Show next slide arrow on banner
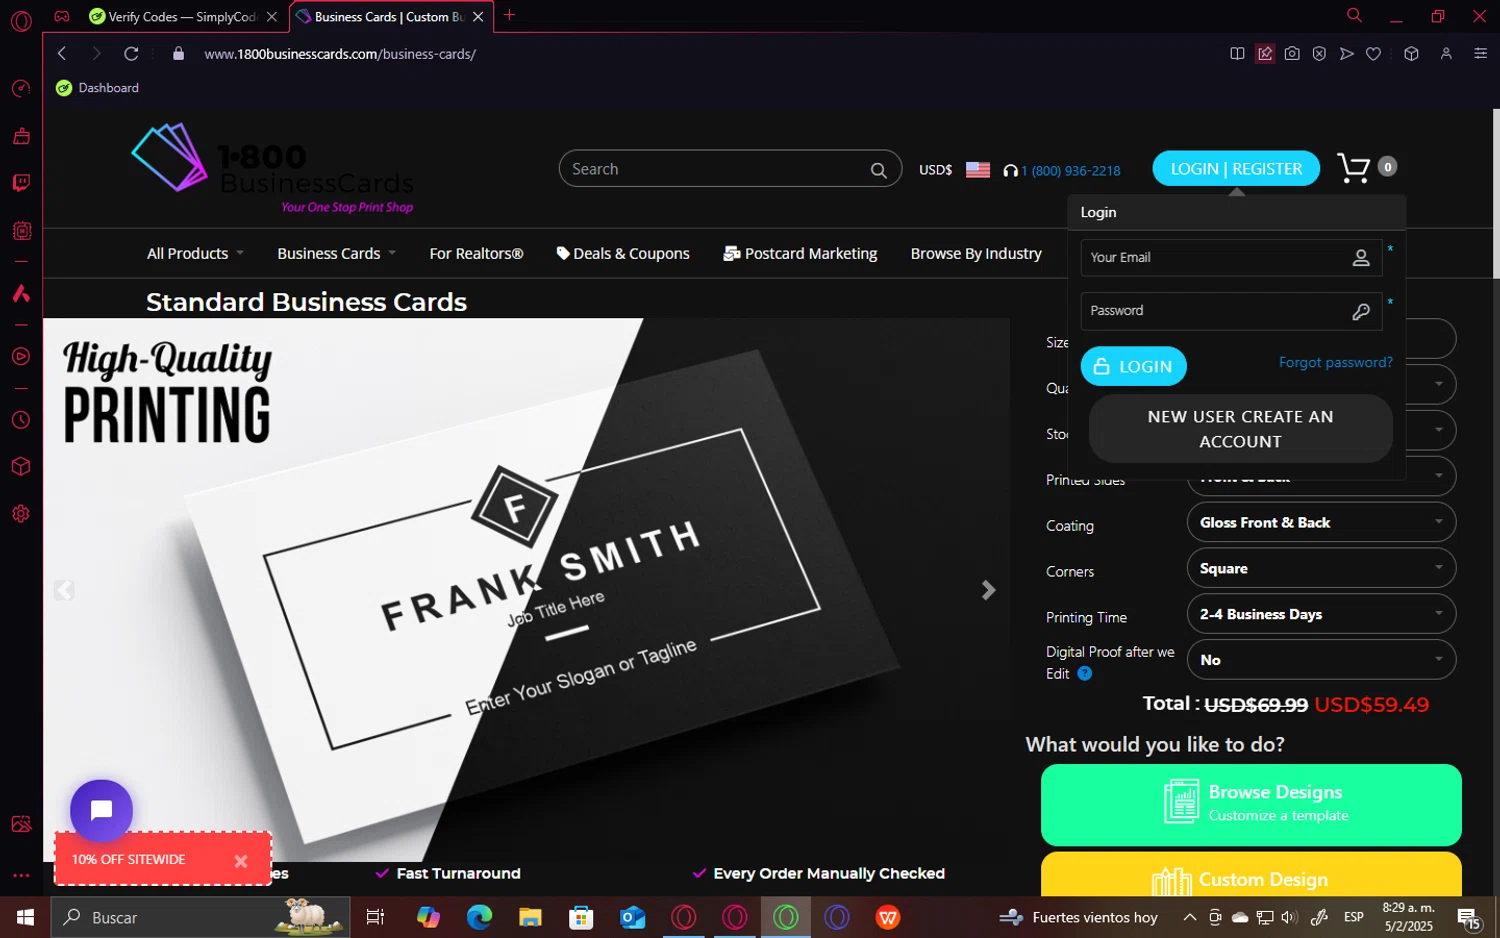The width and height of the screenshot is (1500, 938). (x=988, y=591)
